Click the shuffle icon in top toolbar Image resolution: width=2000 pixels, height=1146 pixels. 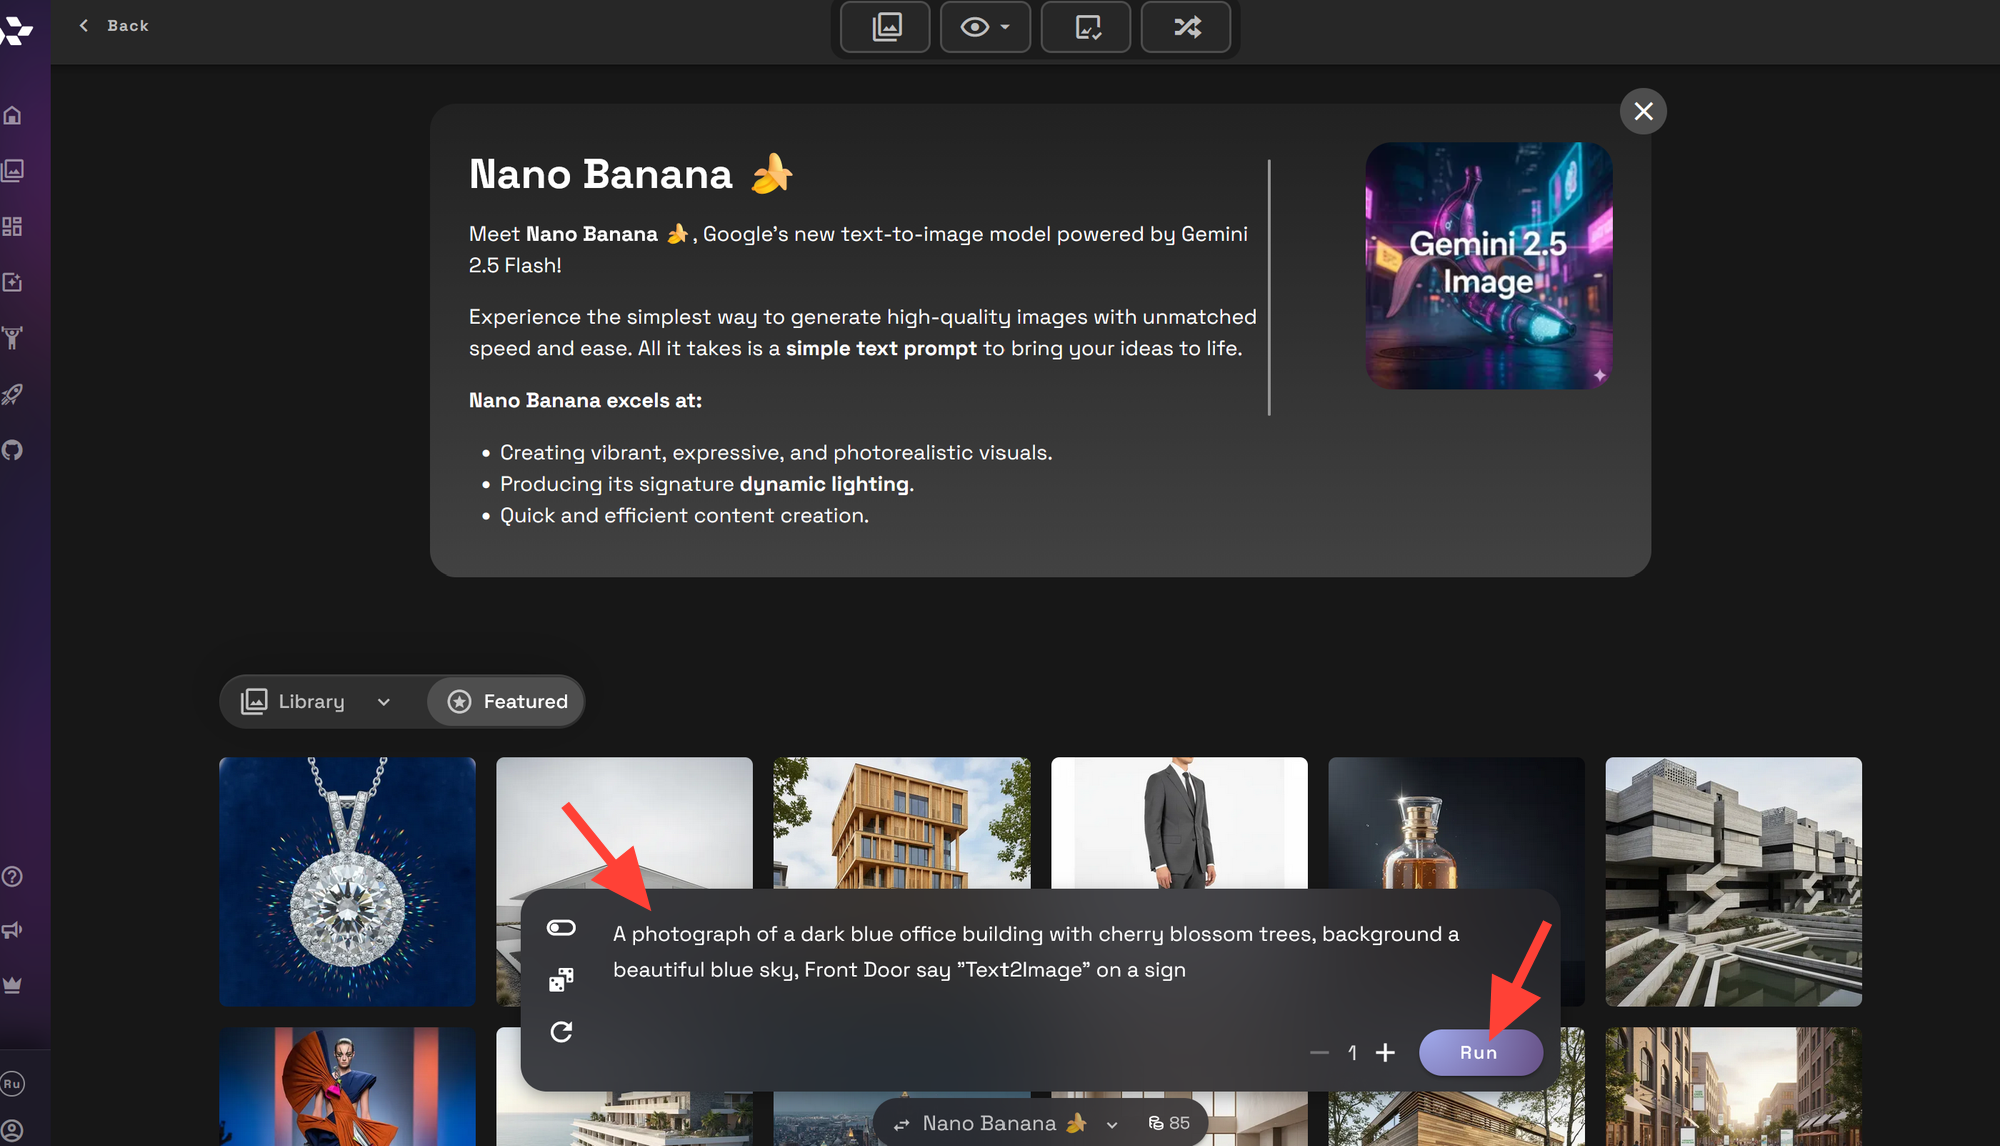[x=1186, y=27]
